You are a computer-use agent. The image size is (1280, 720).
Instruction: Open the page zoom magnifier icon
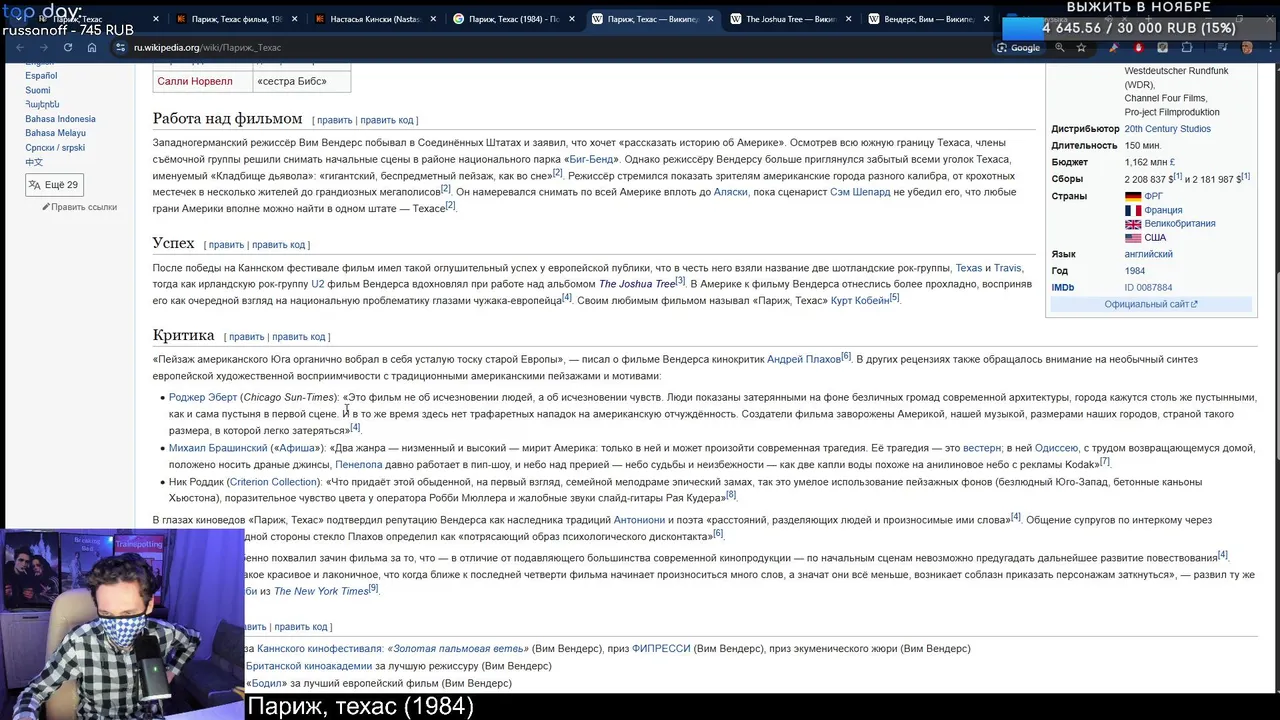coord(1060,47)
